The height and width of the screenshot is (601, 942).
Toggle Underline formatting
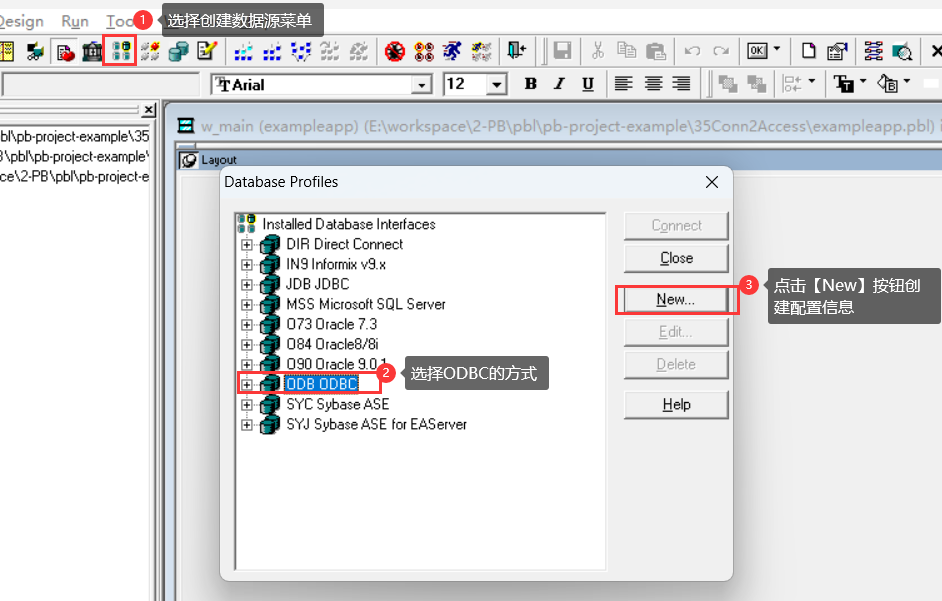coord(588,84)
